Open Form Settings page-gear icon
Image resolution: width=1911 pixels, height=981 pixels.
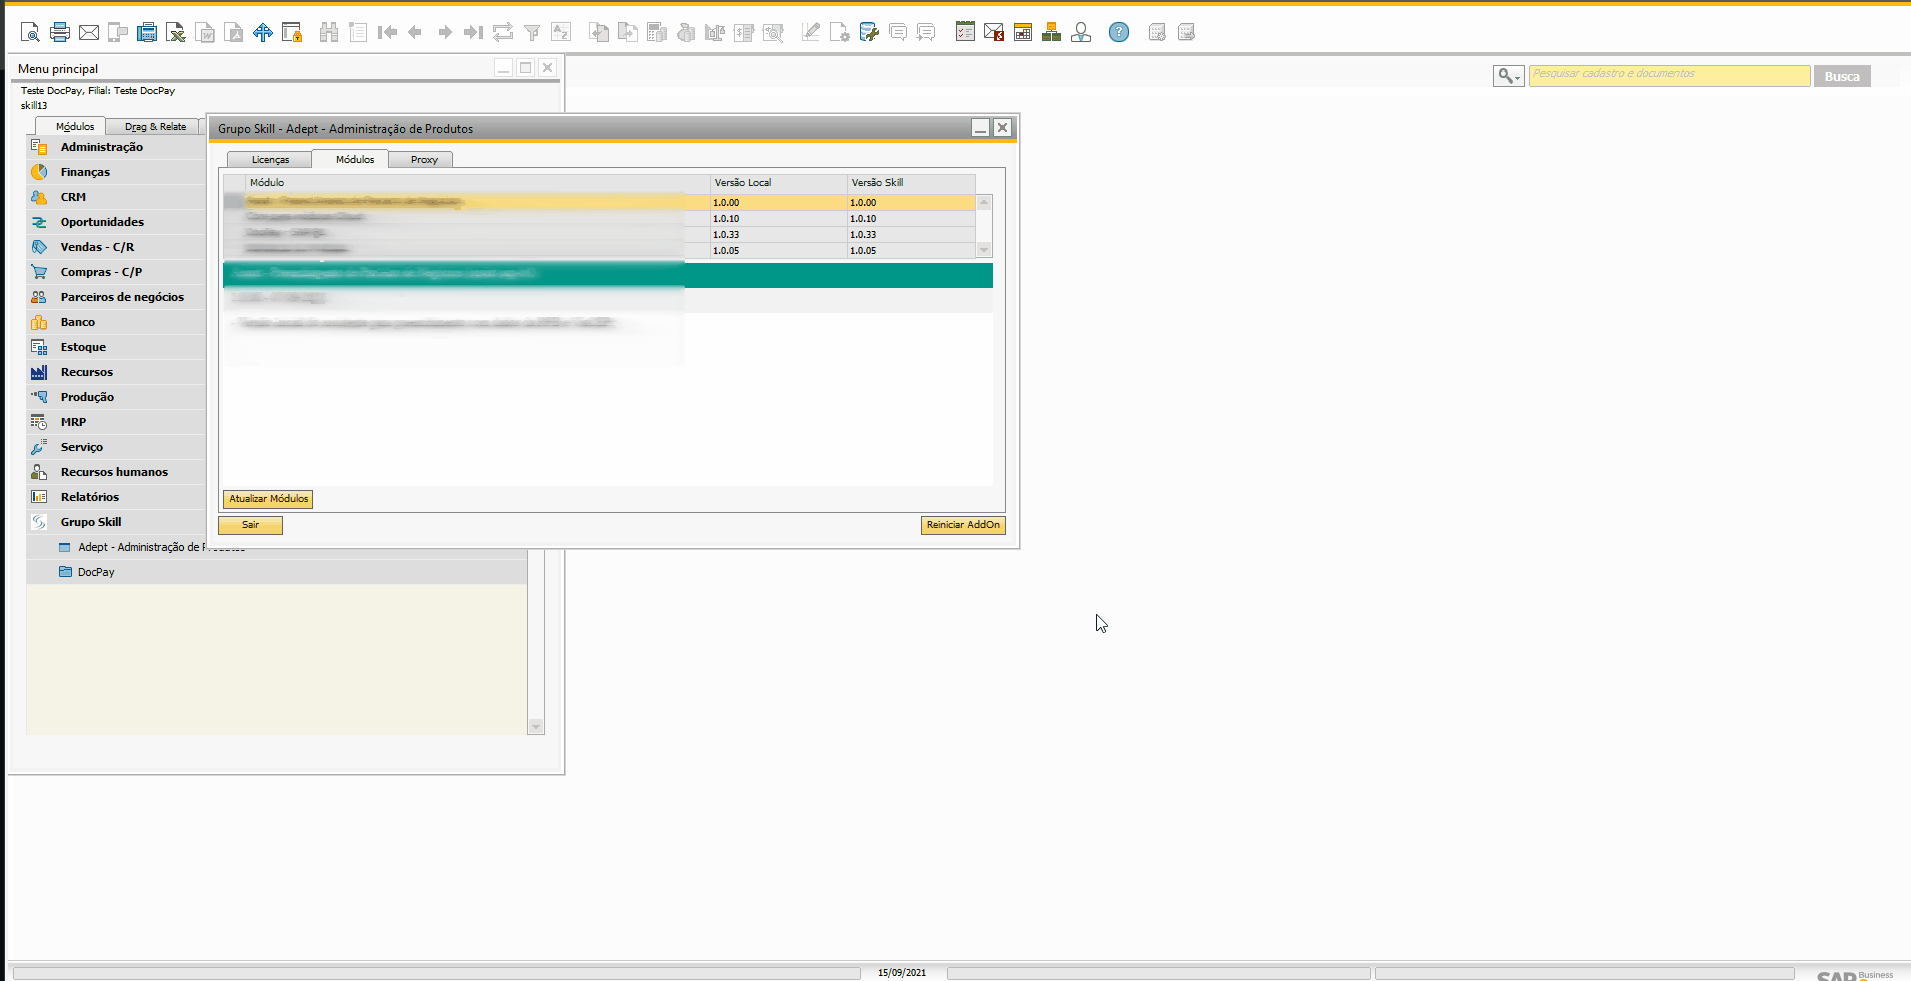[x=840, y=32]
